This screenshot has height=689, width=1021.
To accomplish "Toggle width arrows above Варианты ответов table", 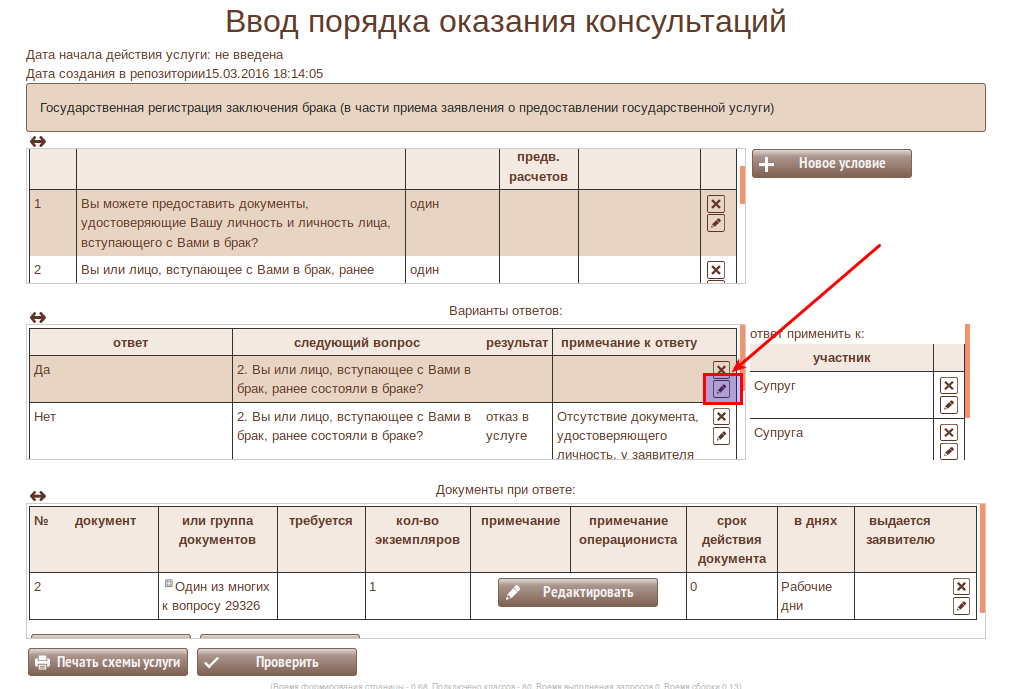I will 38,318.
